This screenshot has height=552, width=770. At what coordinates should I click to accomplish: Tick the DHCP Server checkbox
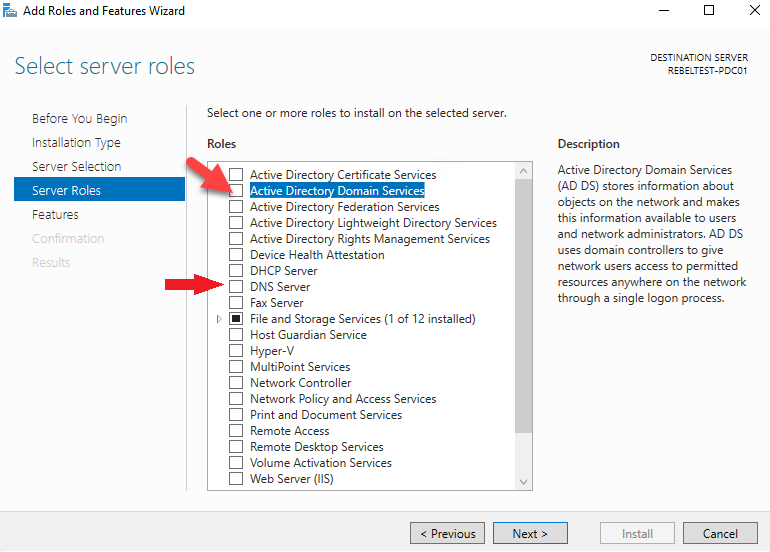pos(236,271)
